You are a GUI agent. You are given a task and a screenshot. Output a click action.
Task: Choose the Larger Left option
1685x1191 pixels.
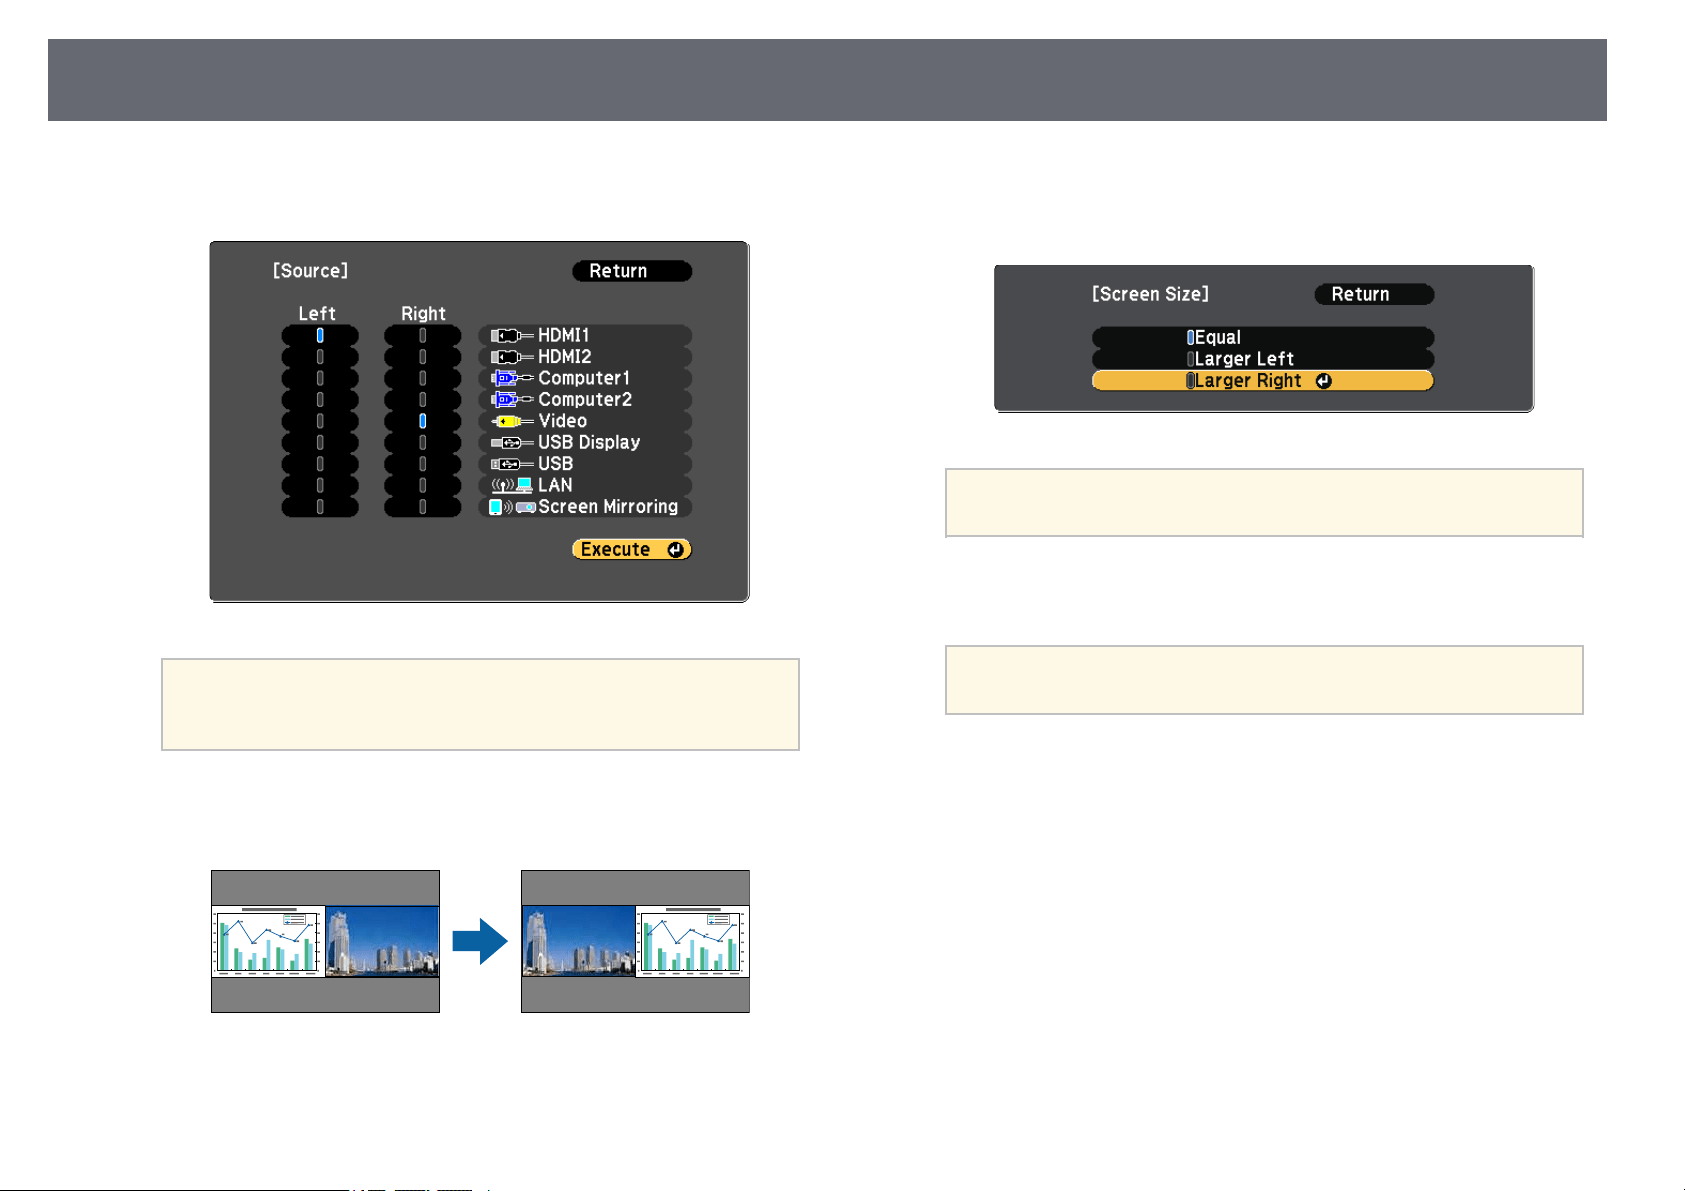coord(1263,359)
